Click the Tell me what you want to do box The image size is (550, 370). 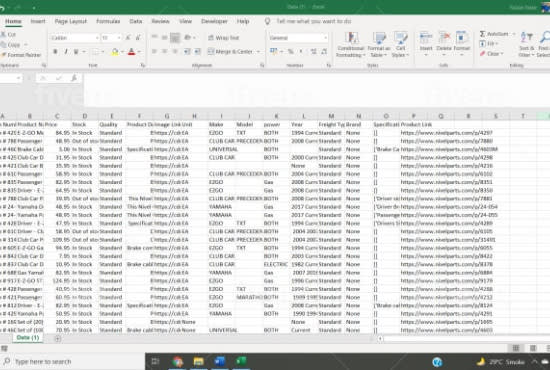[x=313, y=21]
